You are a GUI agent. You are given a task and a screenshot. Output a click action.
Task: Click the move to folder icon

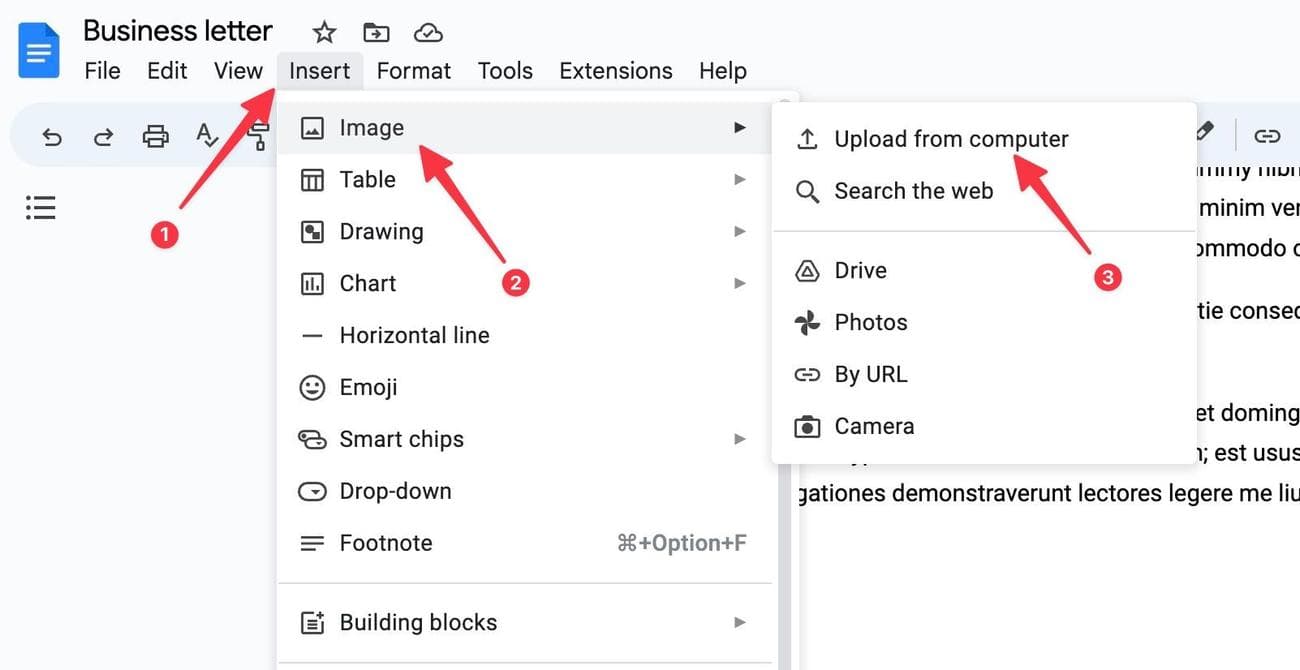(376, 33)
